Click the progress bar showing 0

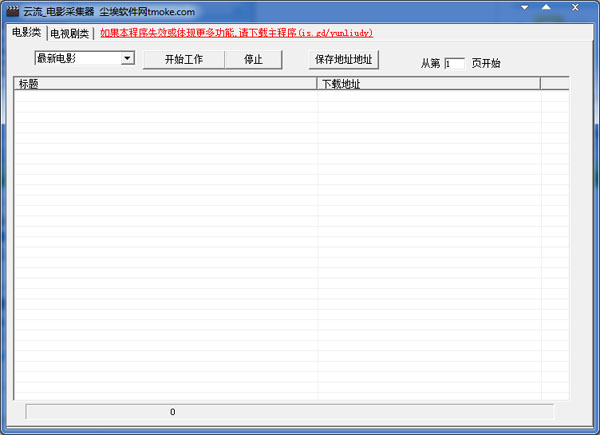click(289, 412)
